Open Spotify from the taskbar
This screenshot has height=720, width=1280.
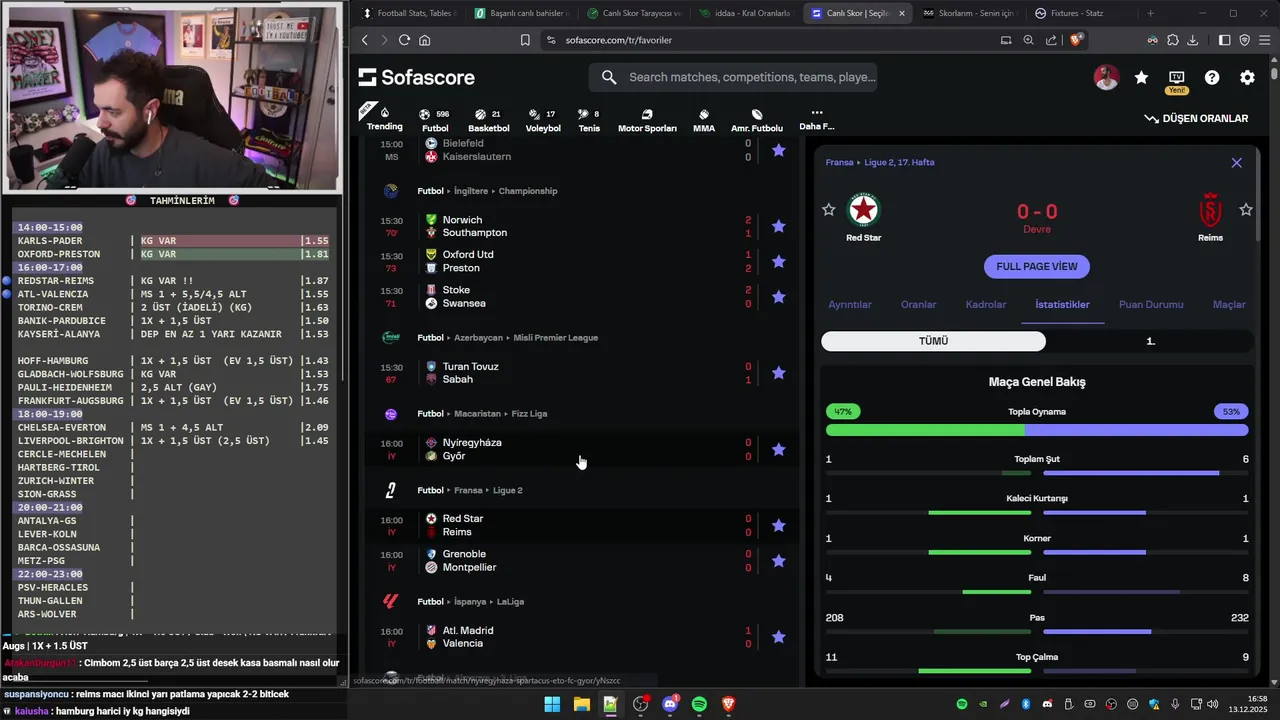click(699, 705)
